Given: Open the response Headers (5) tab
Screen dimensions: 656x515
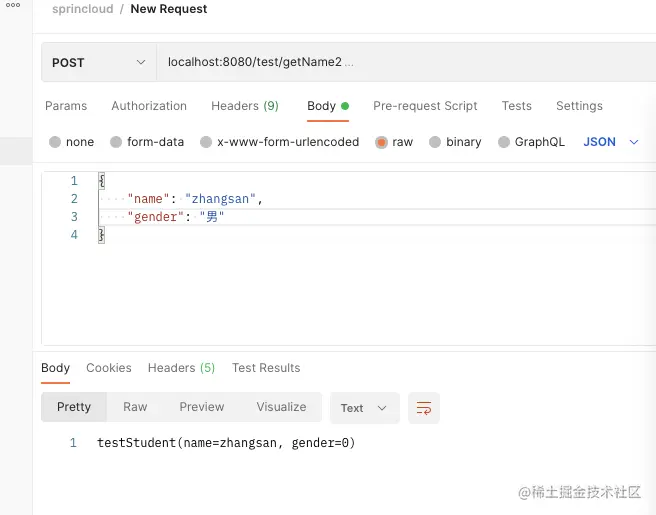Looking at the screenshot, I should (x=181, y=368).
